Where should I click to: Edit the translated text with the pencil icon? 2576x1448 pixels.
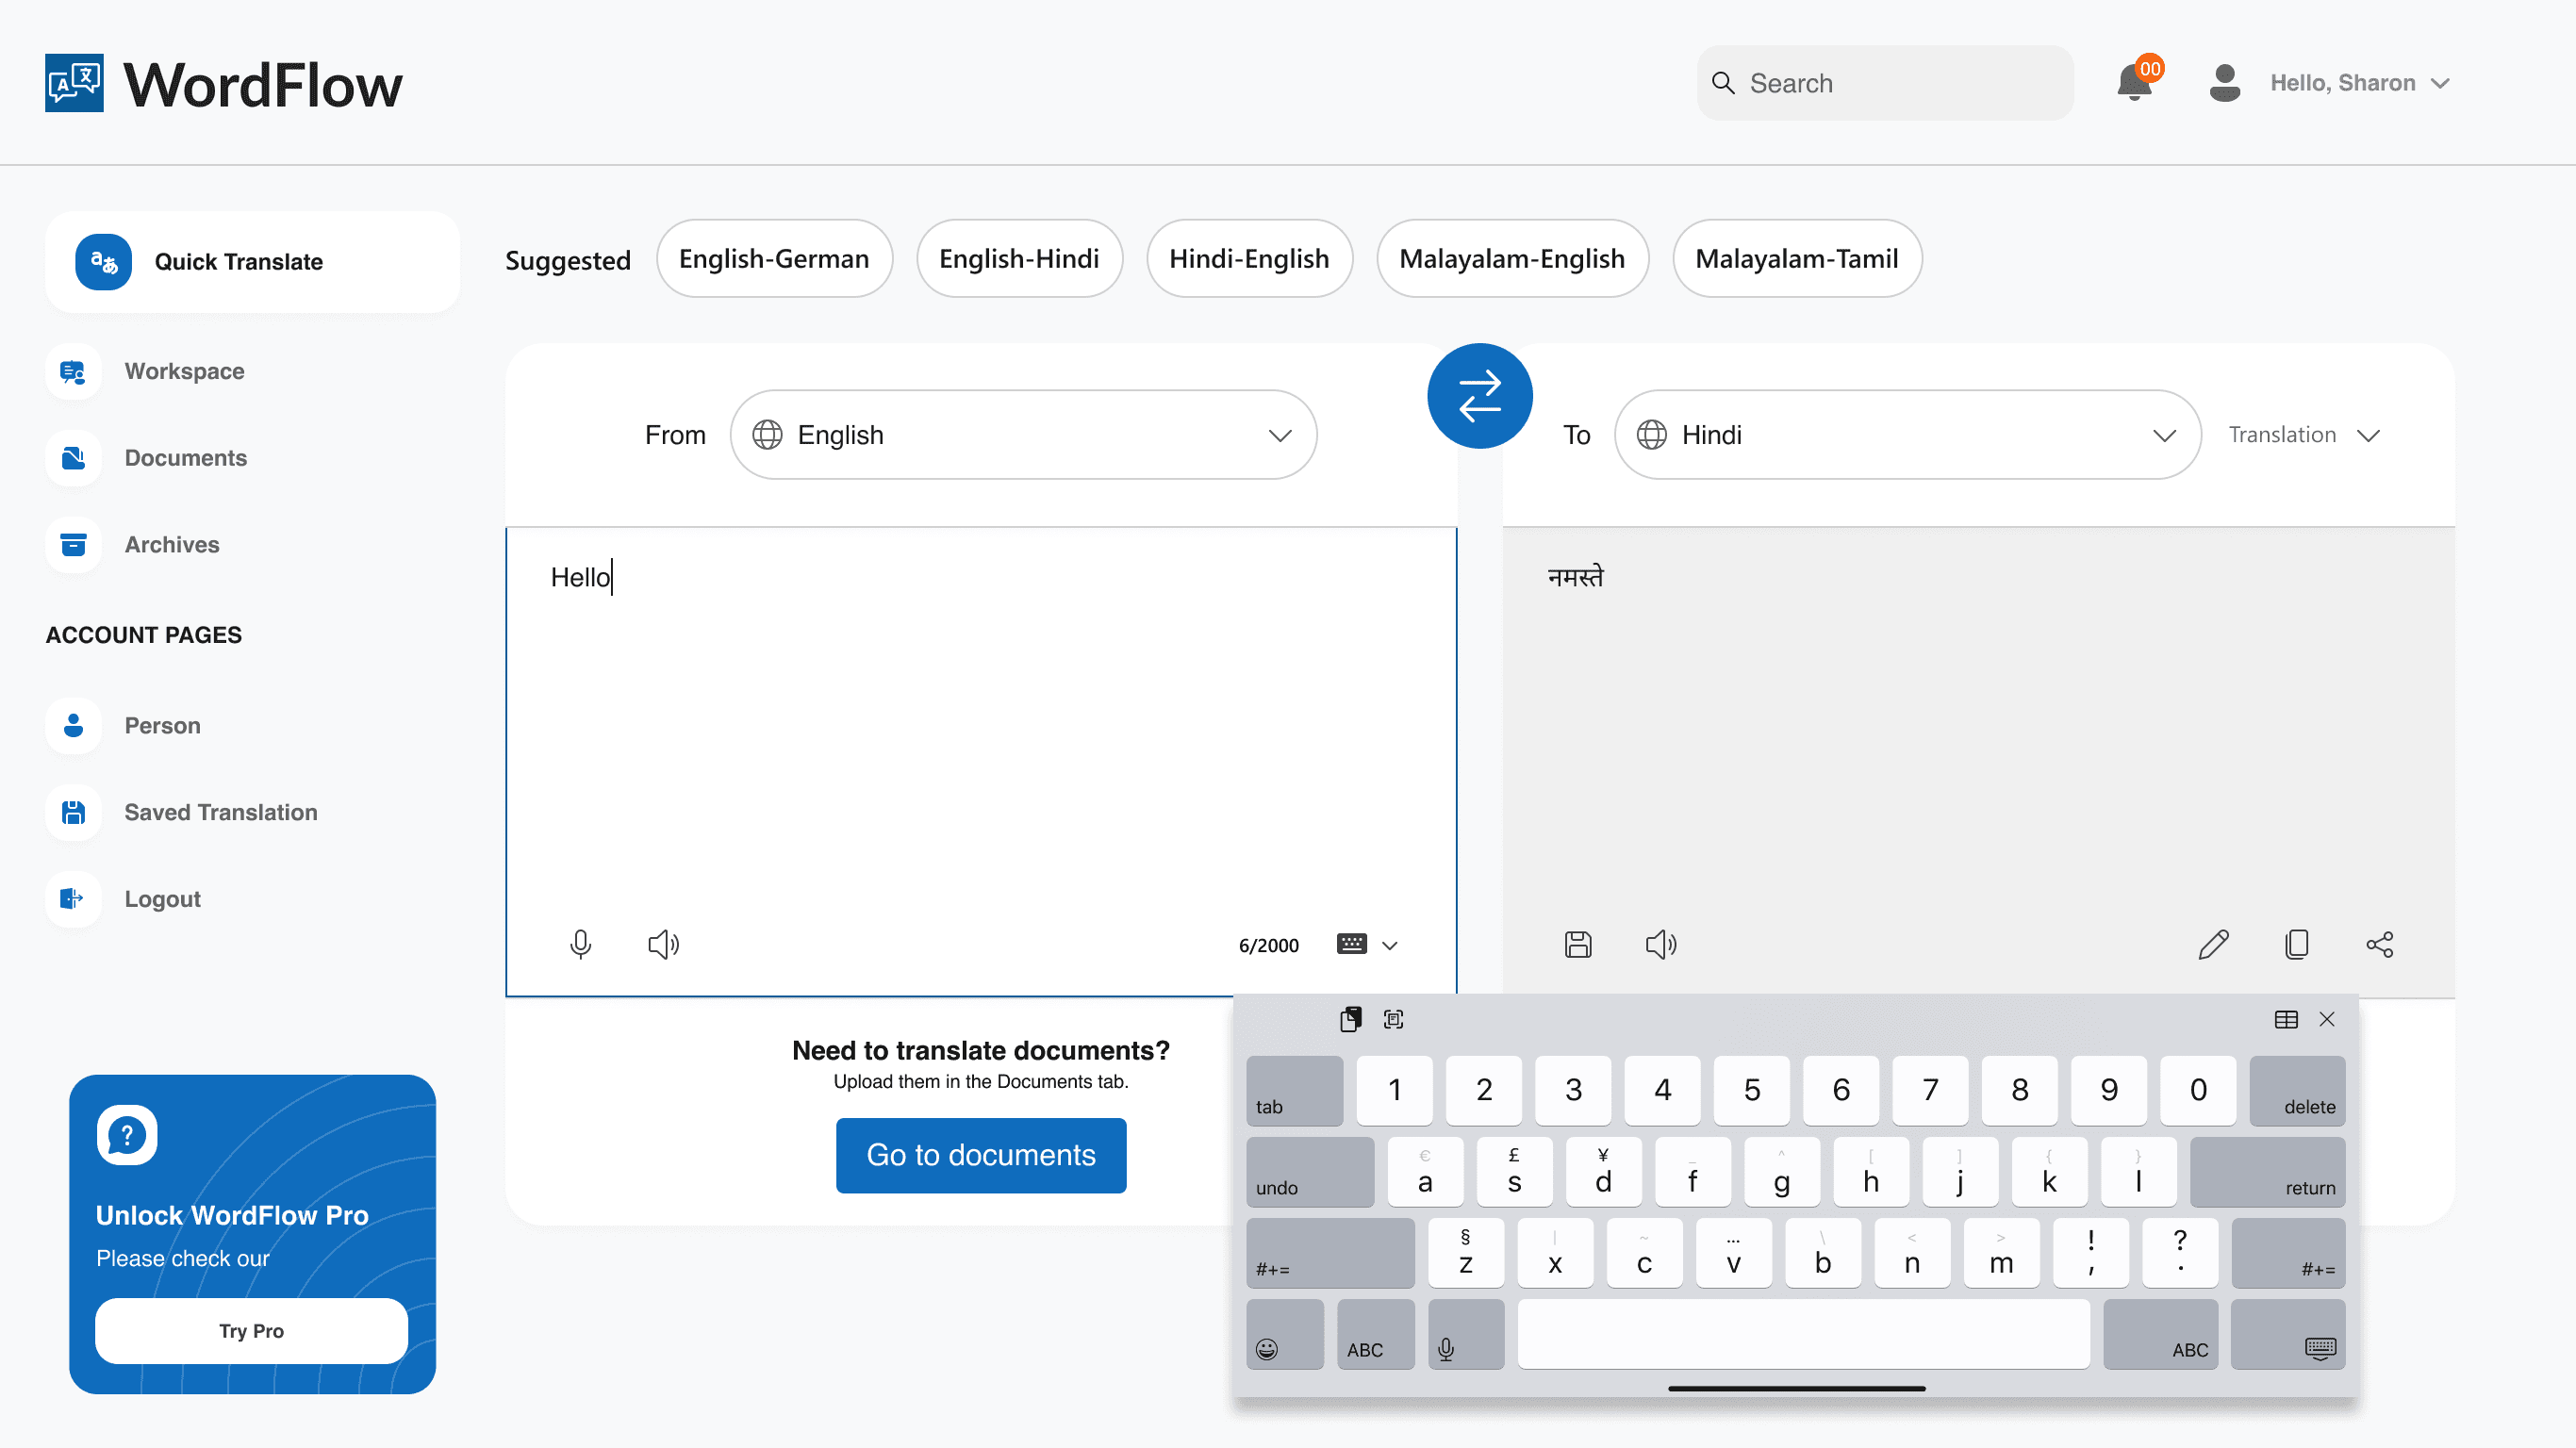pyautogui.click(x=2213, y=944)
